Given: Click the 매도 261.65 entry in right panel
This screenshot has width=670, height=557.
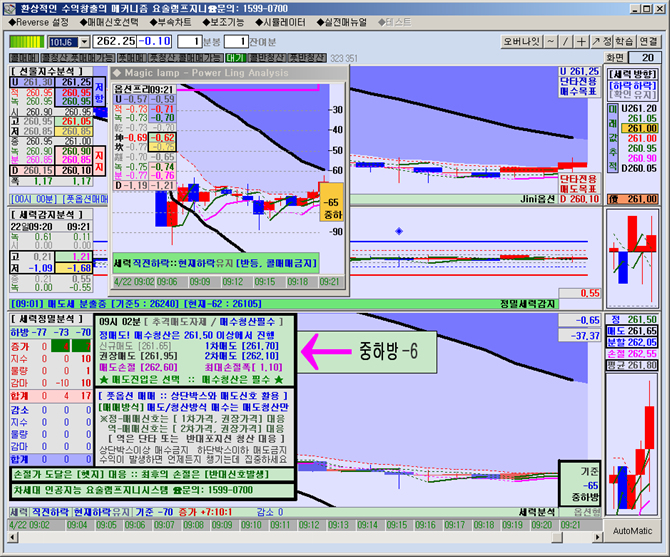Looking at the screenshot, I should pos(632,331).
